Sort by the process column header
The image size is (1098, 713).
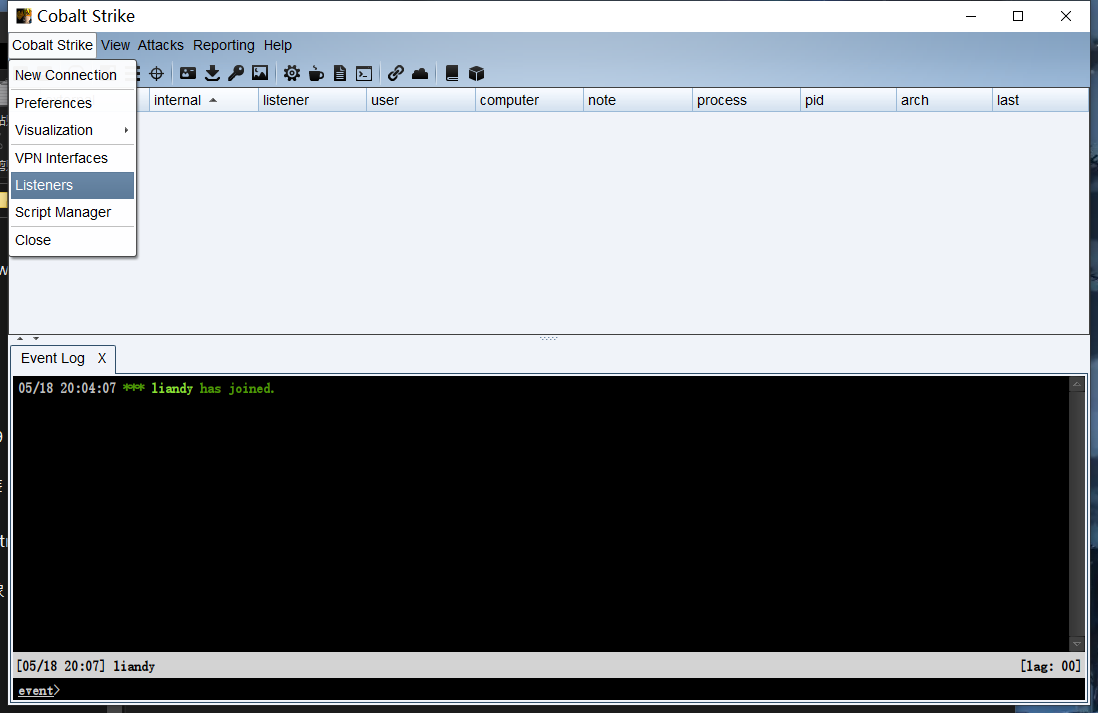click(x=746, y=100)
